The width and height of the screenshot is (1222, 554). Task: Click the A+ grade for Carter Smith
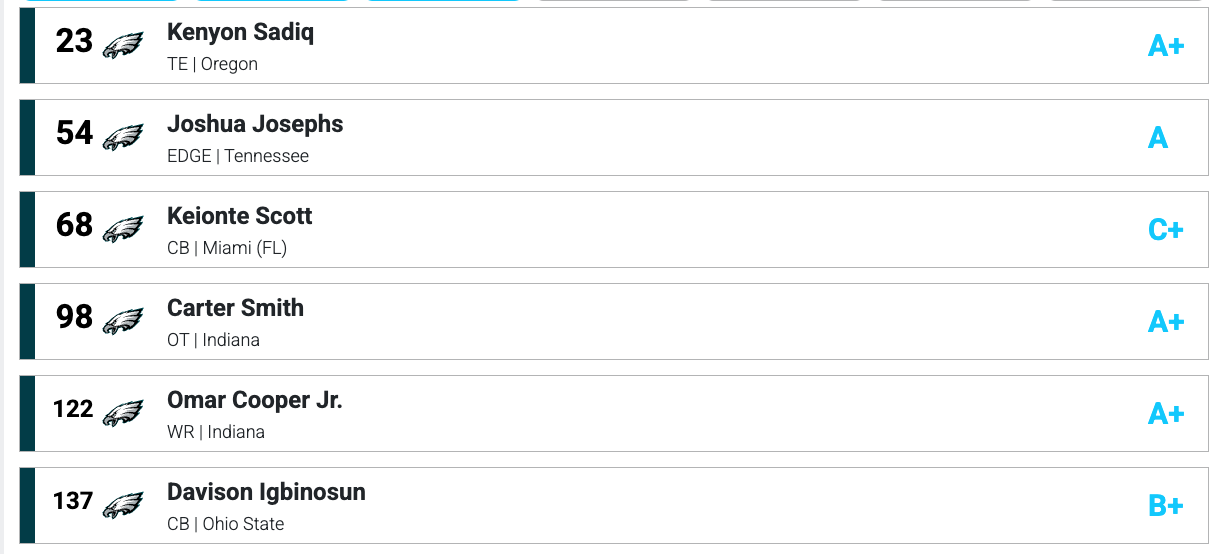1165,322
